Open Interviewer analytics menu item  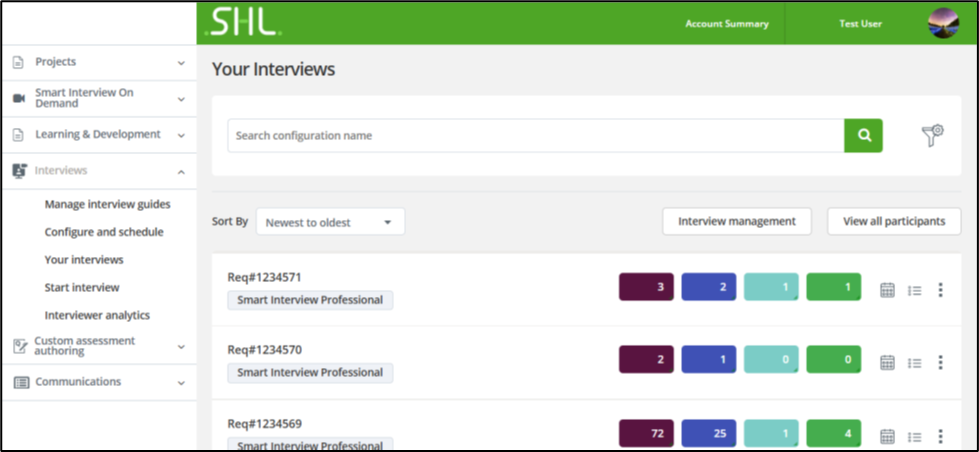[97, 315]
